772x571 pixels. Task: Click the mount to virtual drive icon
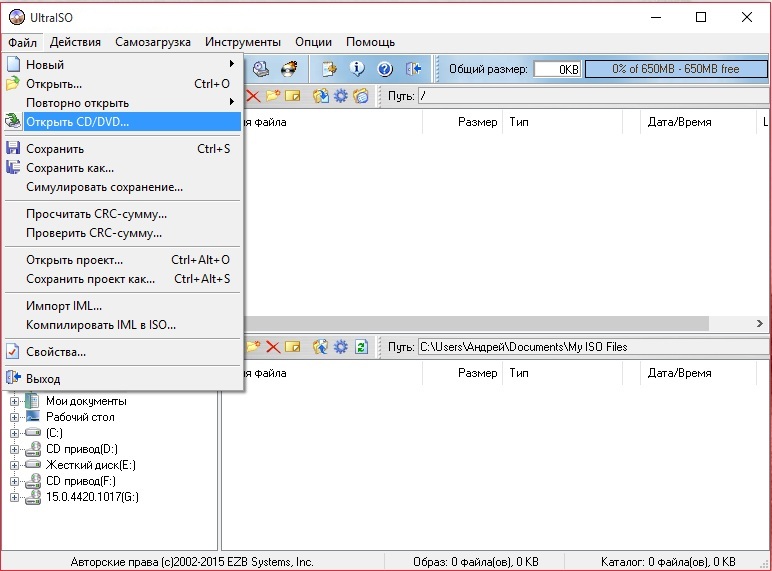click(260, 69)
